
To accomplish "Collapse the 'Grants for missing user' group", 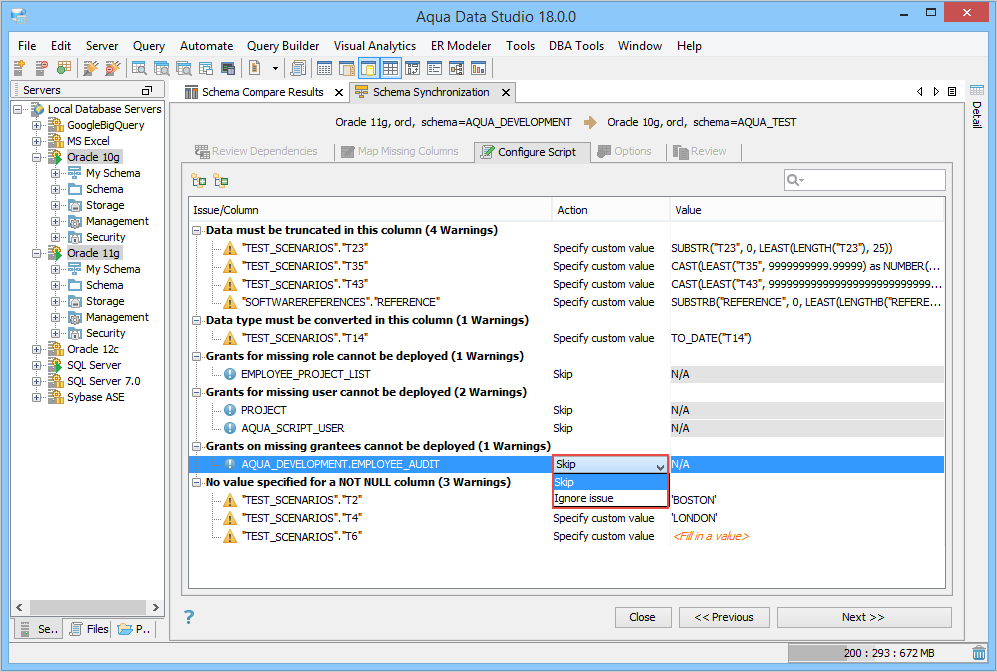I will click(x=197, y=392).
